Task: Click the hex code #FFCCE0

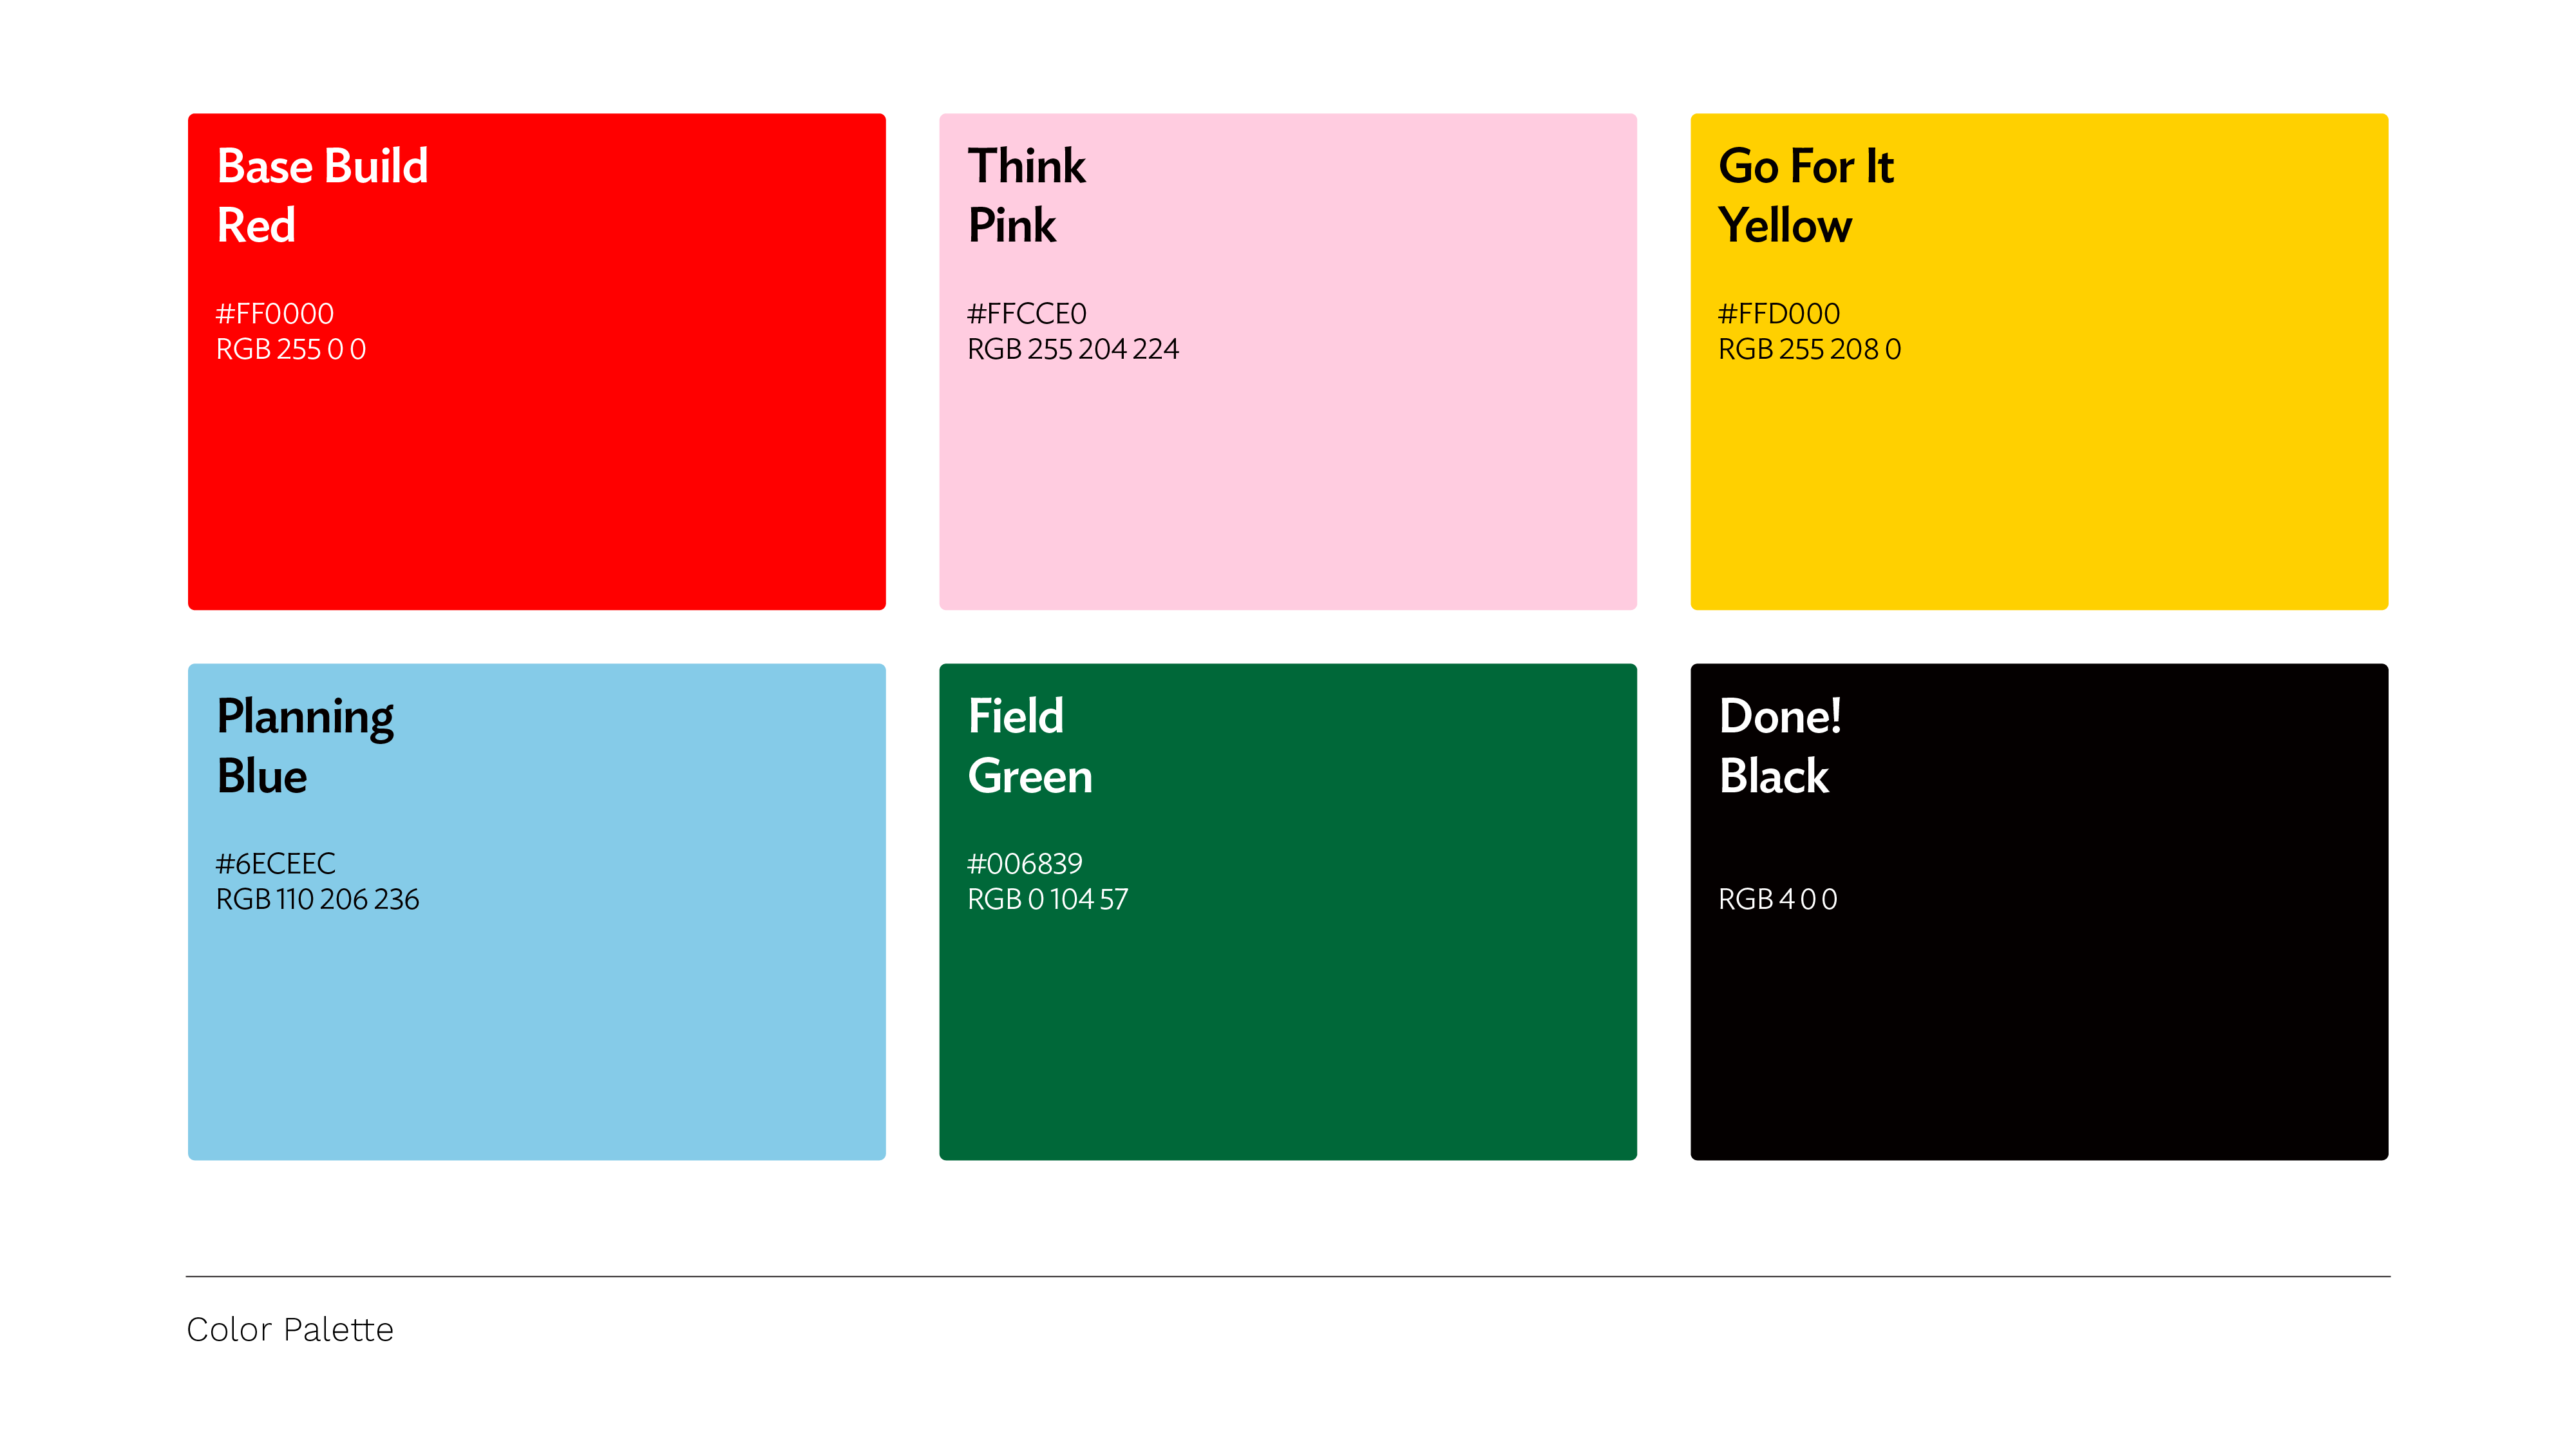Action: pyautogui.click(x=1026, y=314)
